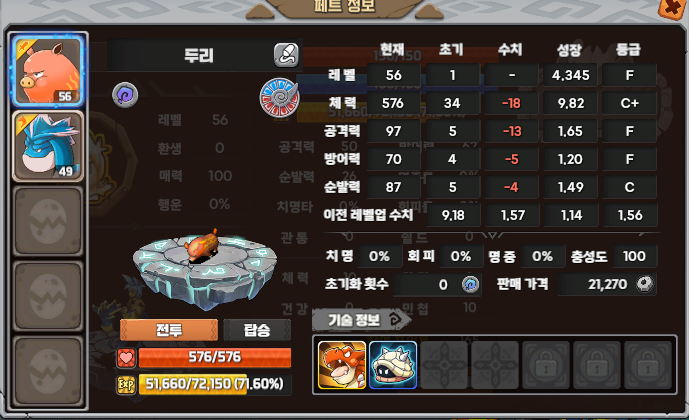Click the blue-red spiral shell emblem

pos(279,98)
